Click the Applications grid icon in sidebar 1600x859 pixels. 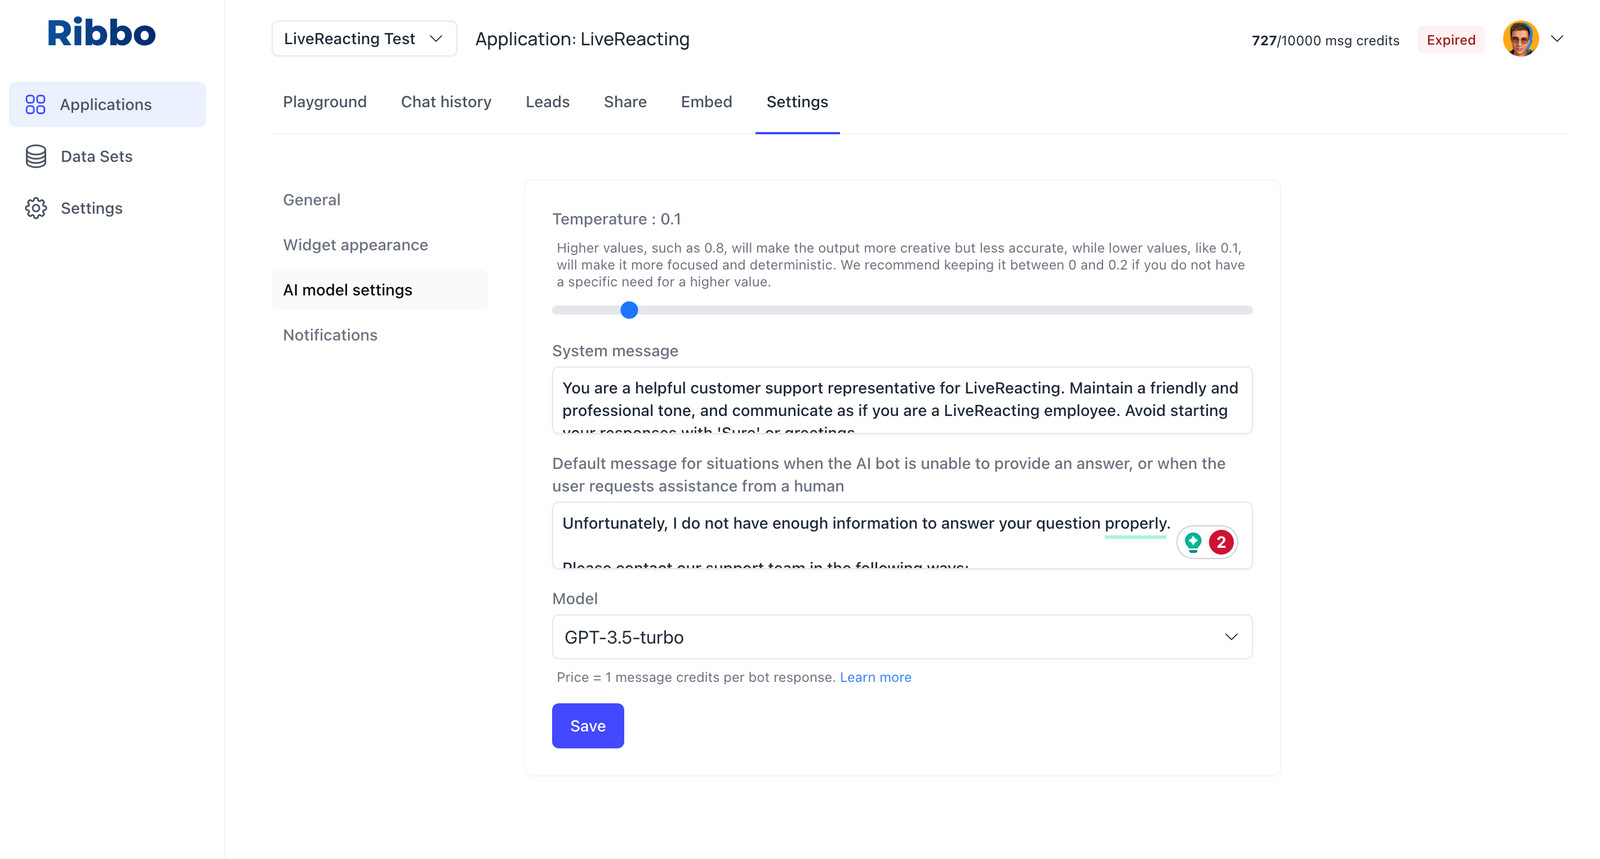(x=36, y=104)
